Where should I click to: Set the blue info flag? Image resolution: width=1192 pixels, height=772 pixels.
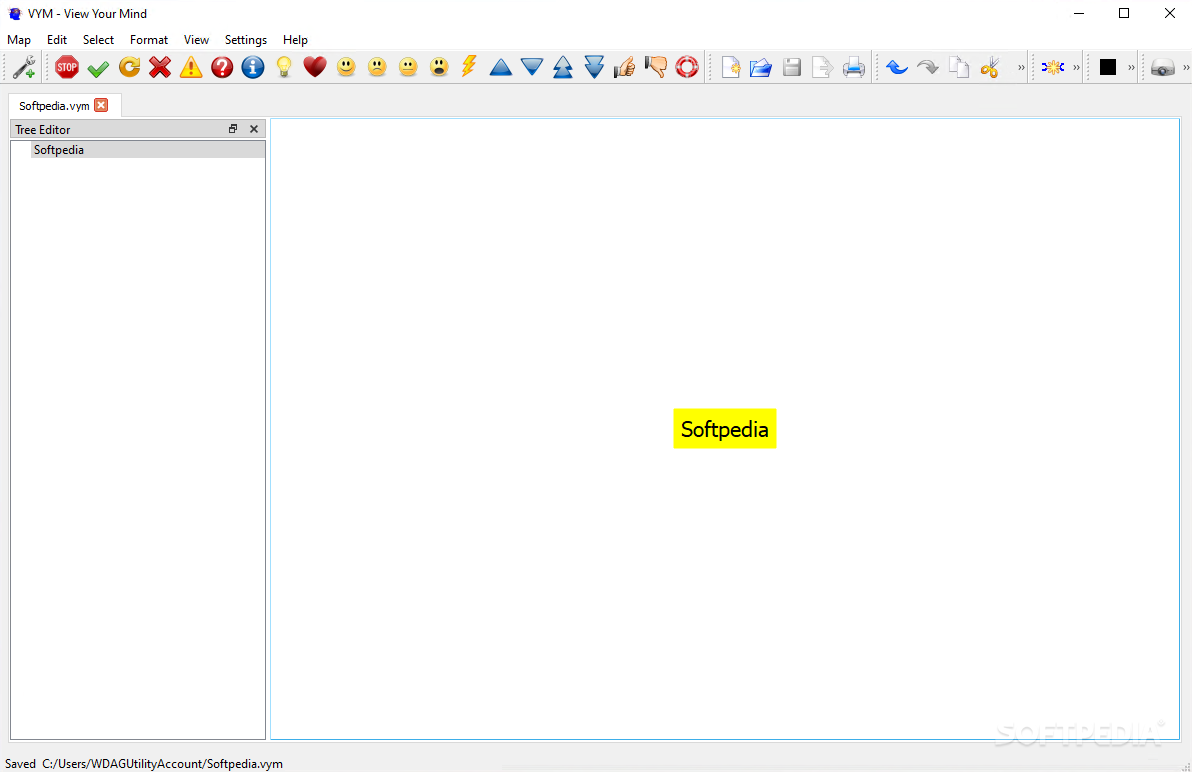click(x=252, y=67)
